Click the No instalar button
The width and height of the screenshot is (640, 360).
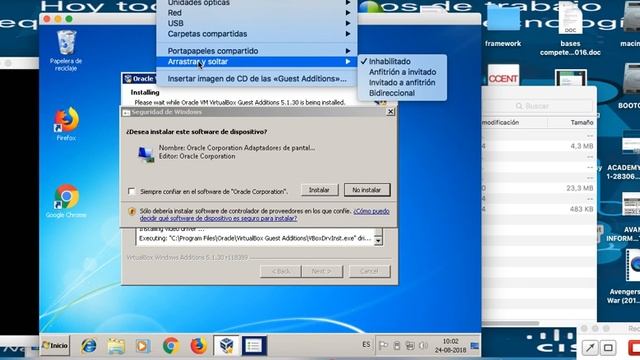367,190
